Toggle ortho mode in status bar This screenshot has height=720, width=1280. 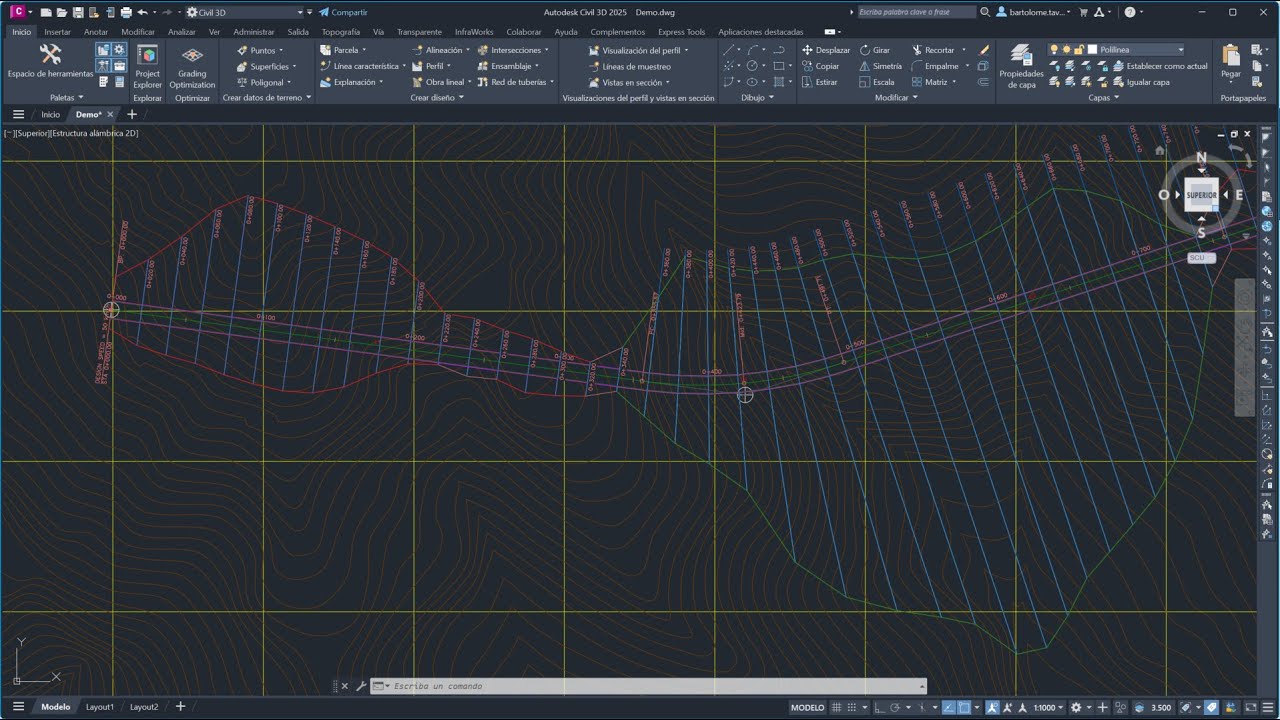coord(880,707)
